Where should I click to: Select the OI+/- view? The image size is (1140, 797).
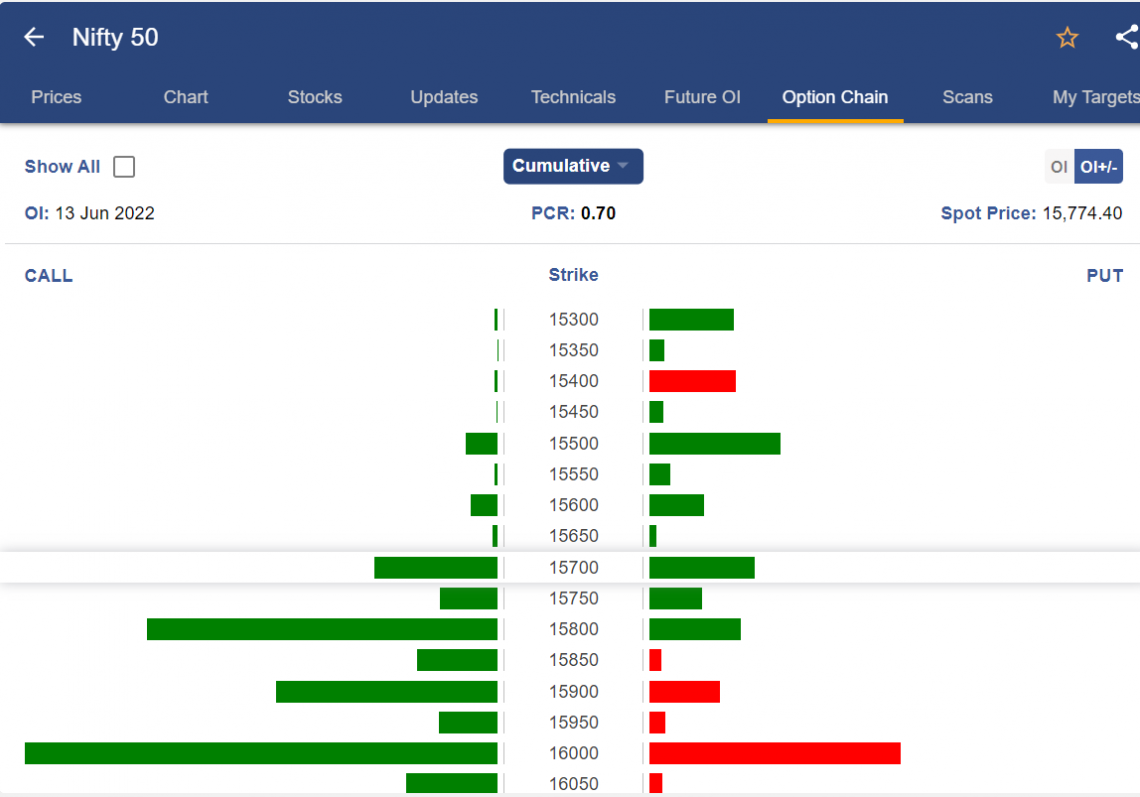[x=1098, y=166]
